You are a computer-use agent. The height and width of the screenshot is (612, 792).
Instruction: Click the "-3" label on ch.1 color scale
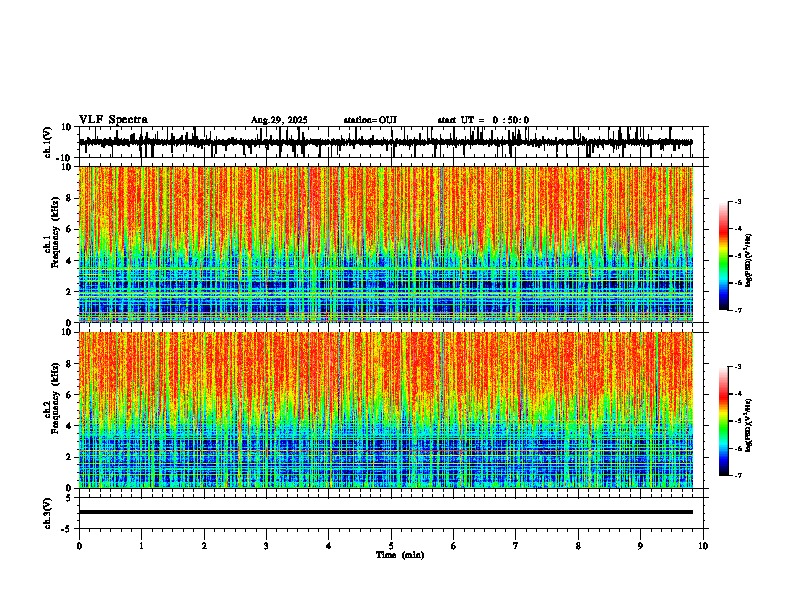[x=738, y=201]
